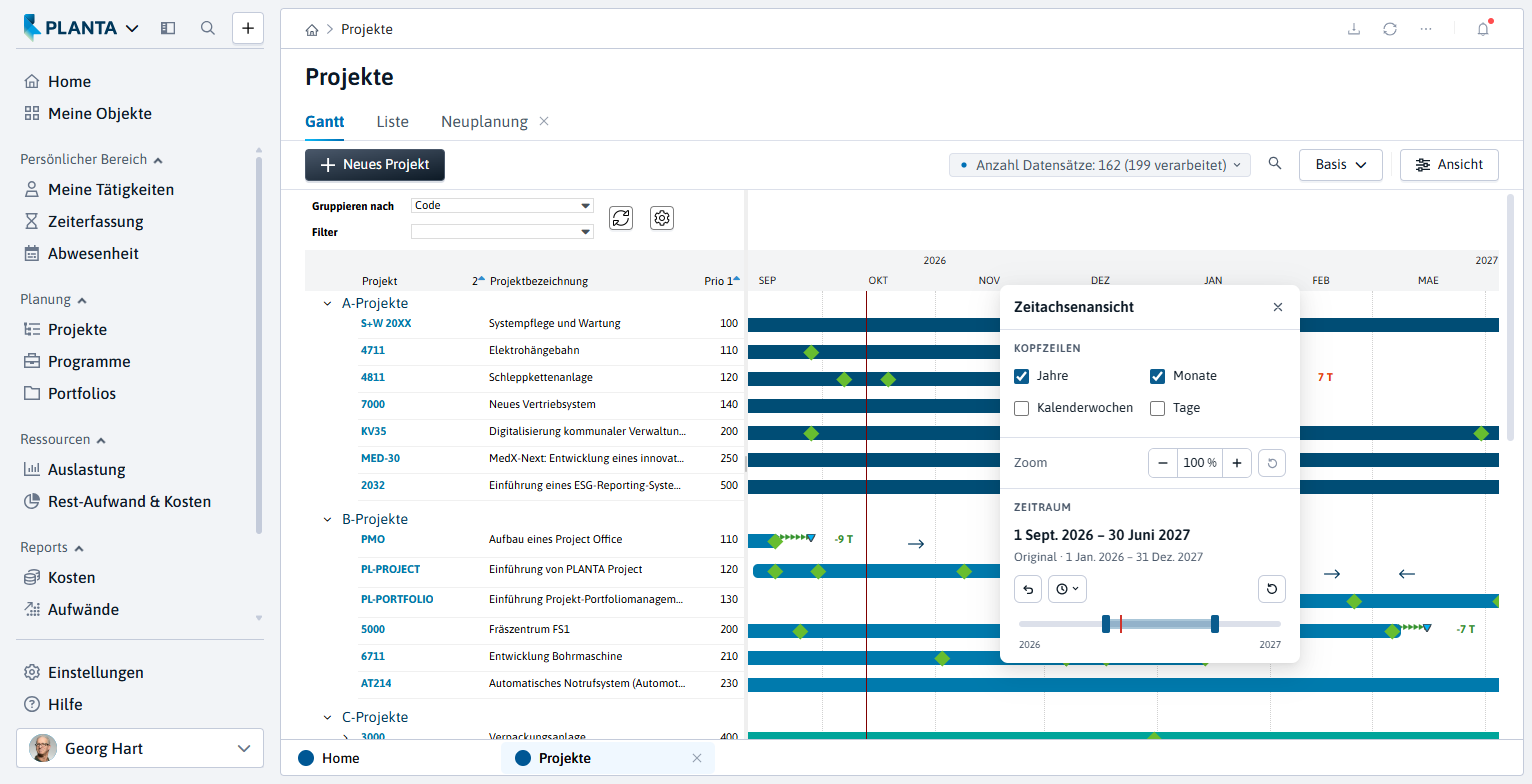Open the Basis dropdown
This screenshot has width=1532, height=784.
(1340, 165)
